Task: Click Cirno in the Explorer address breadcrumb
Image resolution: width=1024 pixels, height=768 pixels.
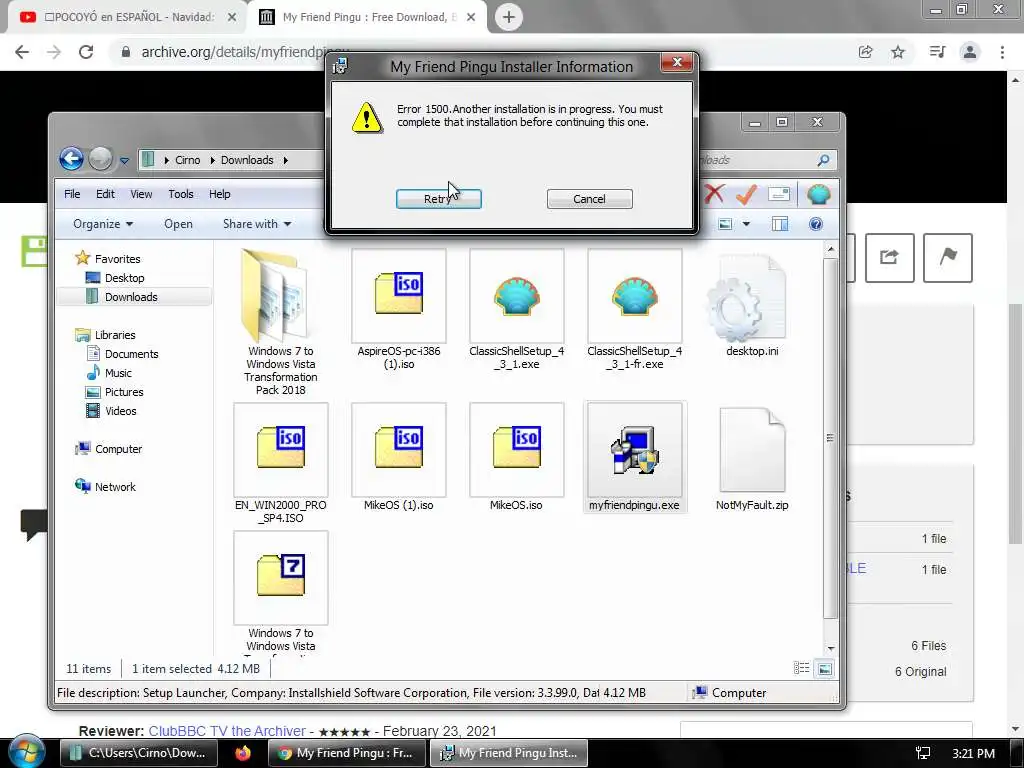Action: (187, 160)
